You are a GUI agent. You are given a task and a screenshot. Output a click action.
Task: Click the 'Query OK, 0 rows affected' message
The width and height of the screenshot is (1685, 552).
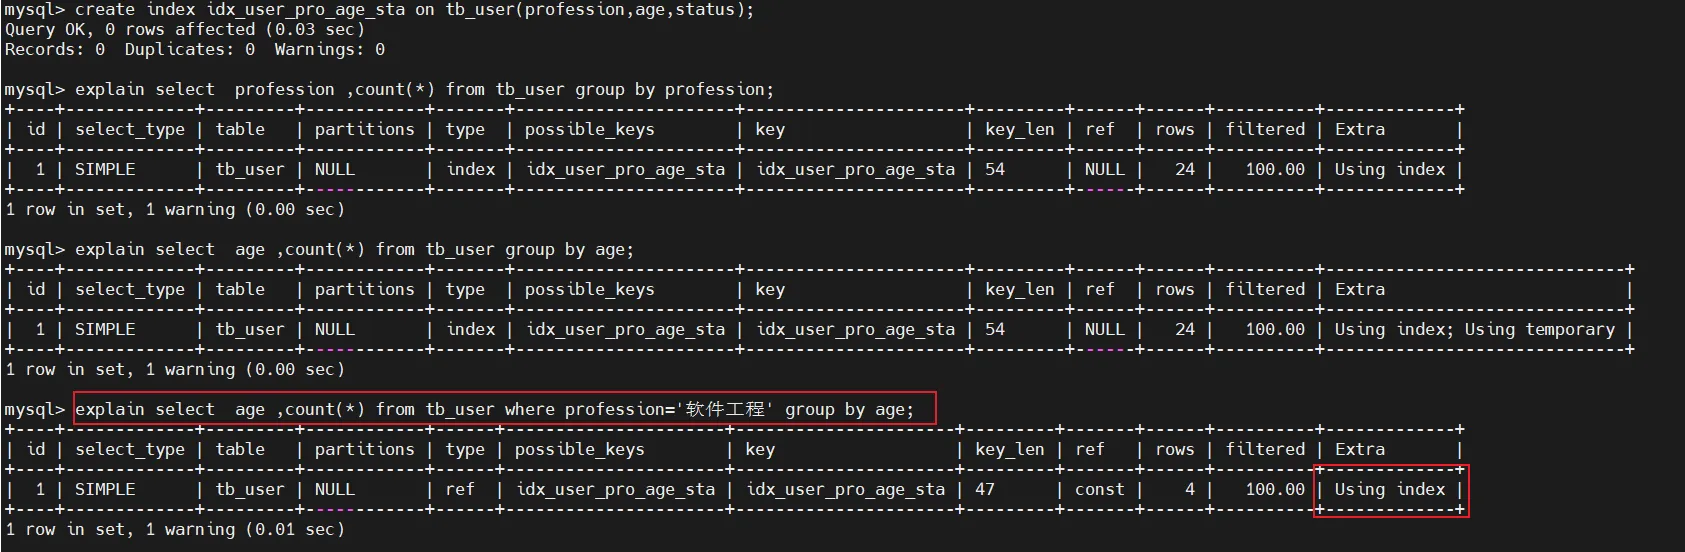pos(185,30)
